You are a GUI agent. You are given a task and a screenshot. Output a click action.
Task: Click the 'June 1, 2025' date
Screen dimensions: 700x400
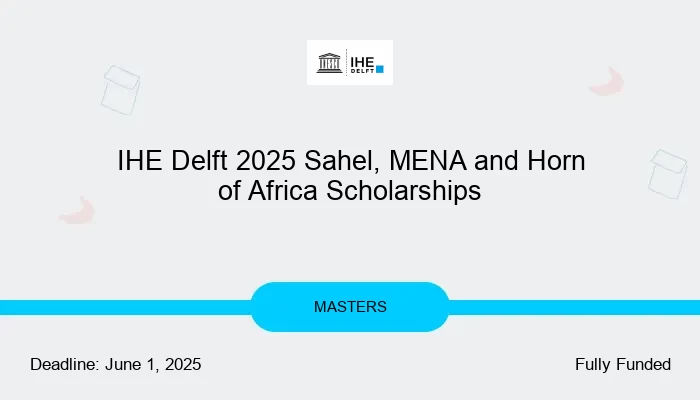click(x=153, y=364)
